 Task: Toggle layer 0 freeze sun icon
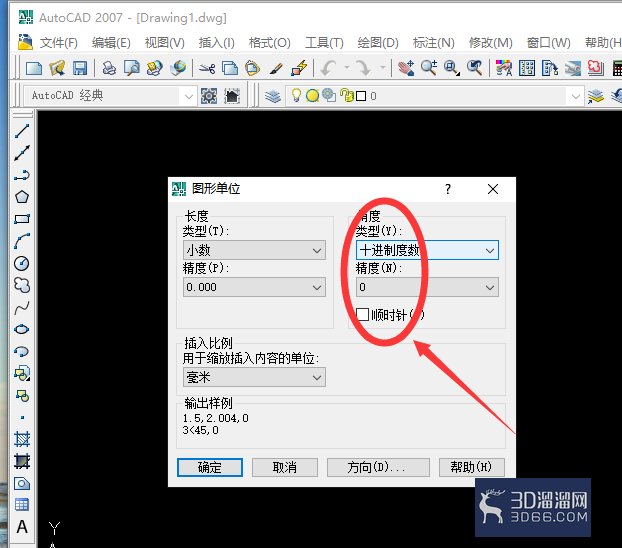click(313, 96)
